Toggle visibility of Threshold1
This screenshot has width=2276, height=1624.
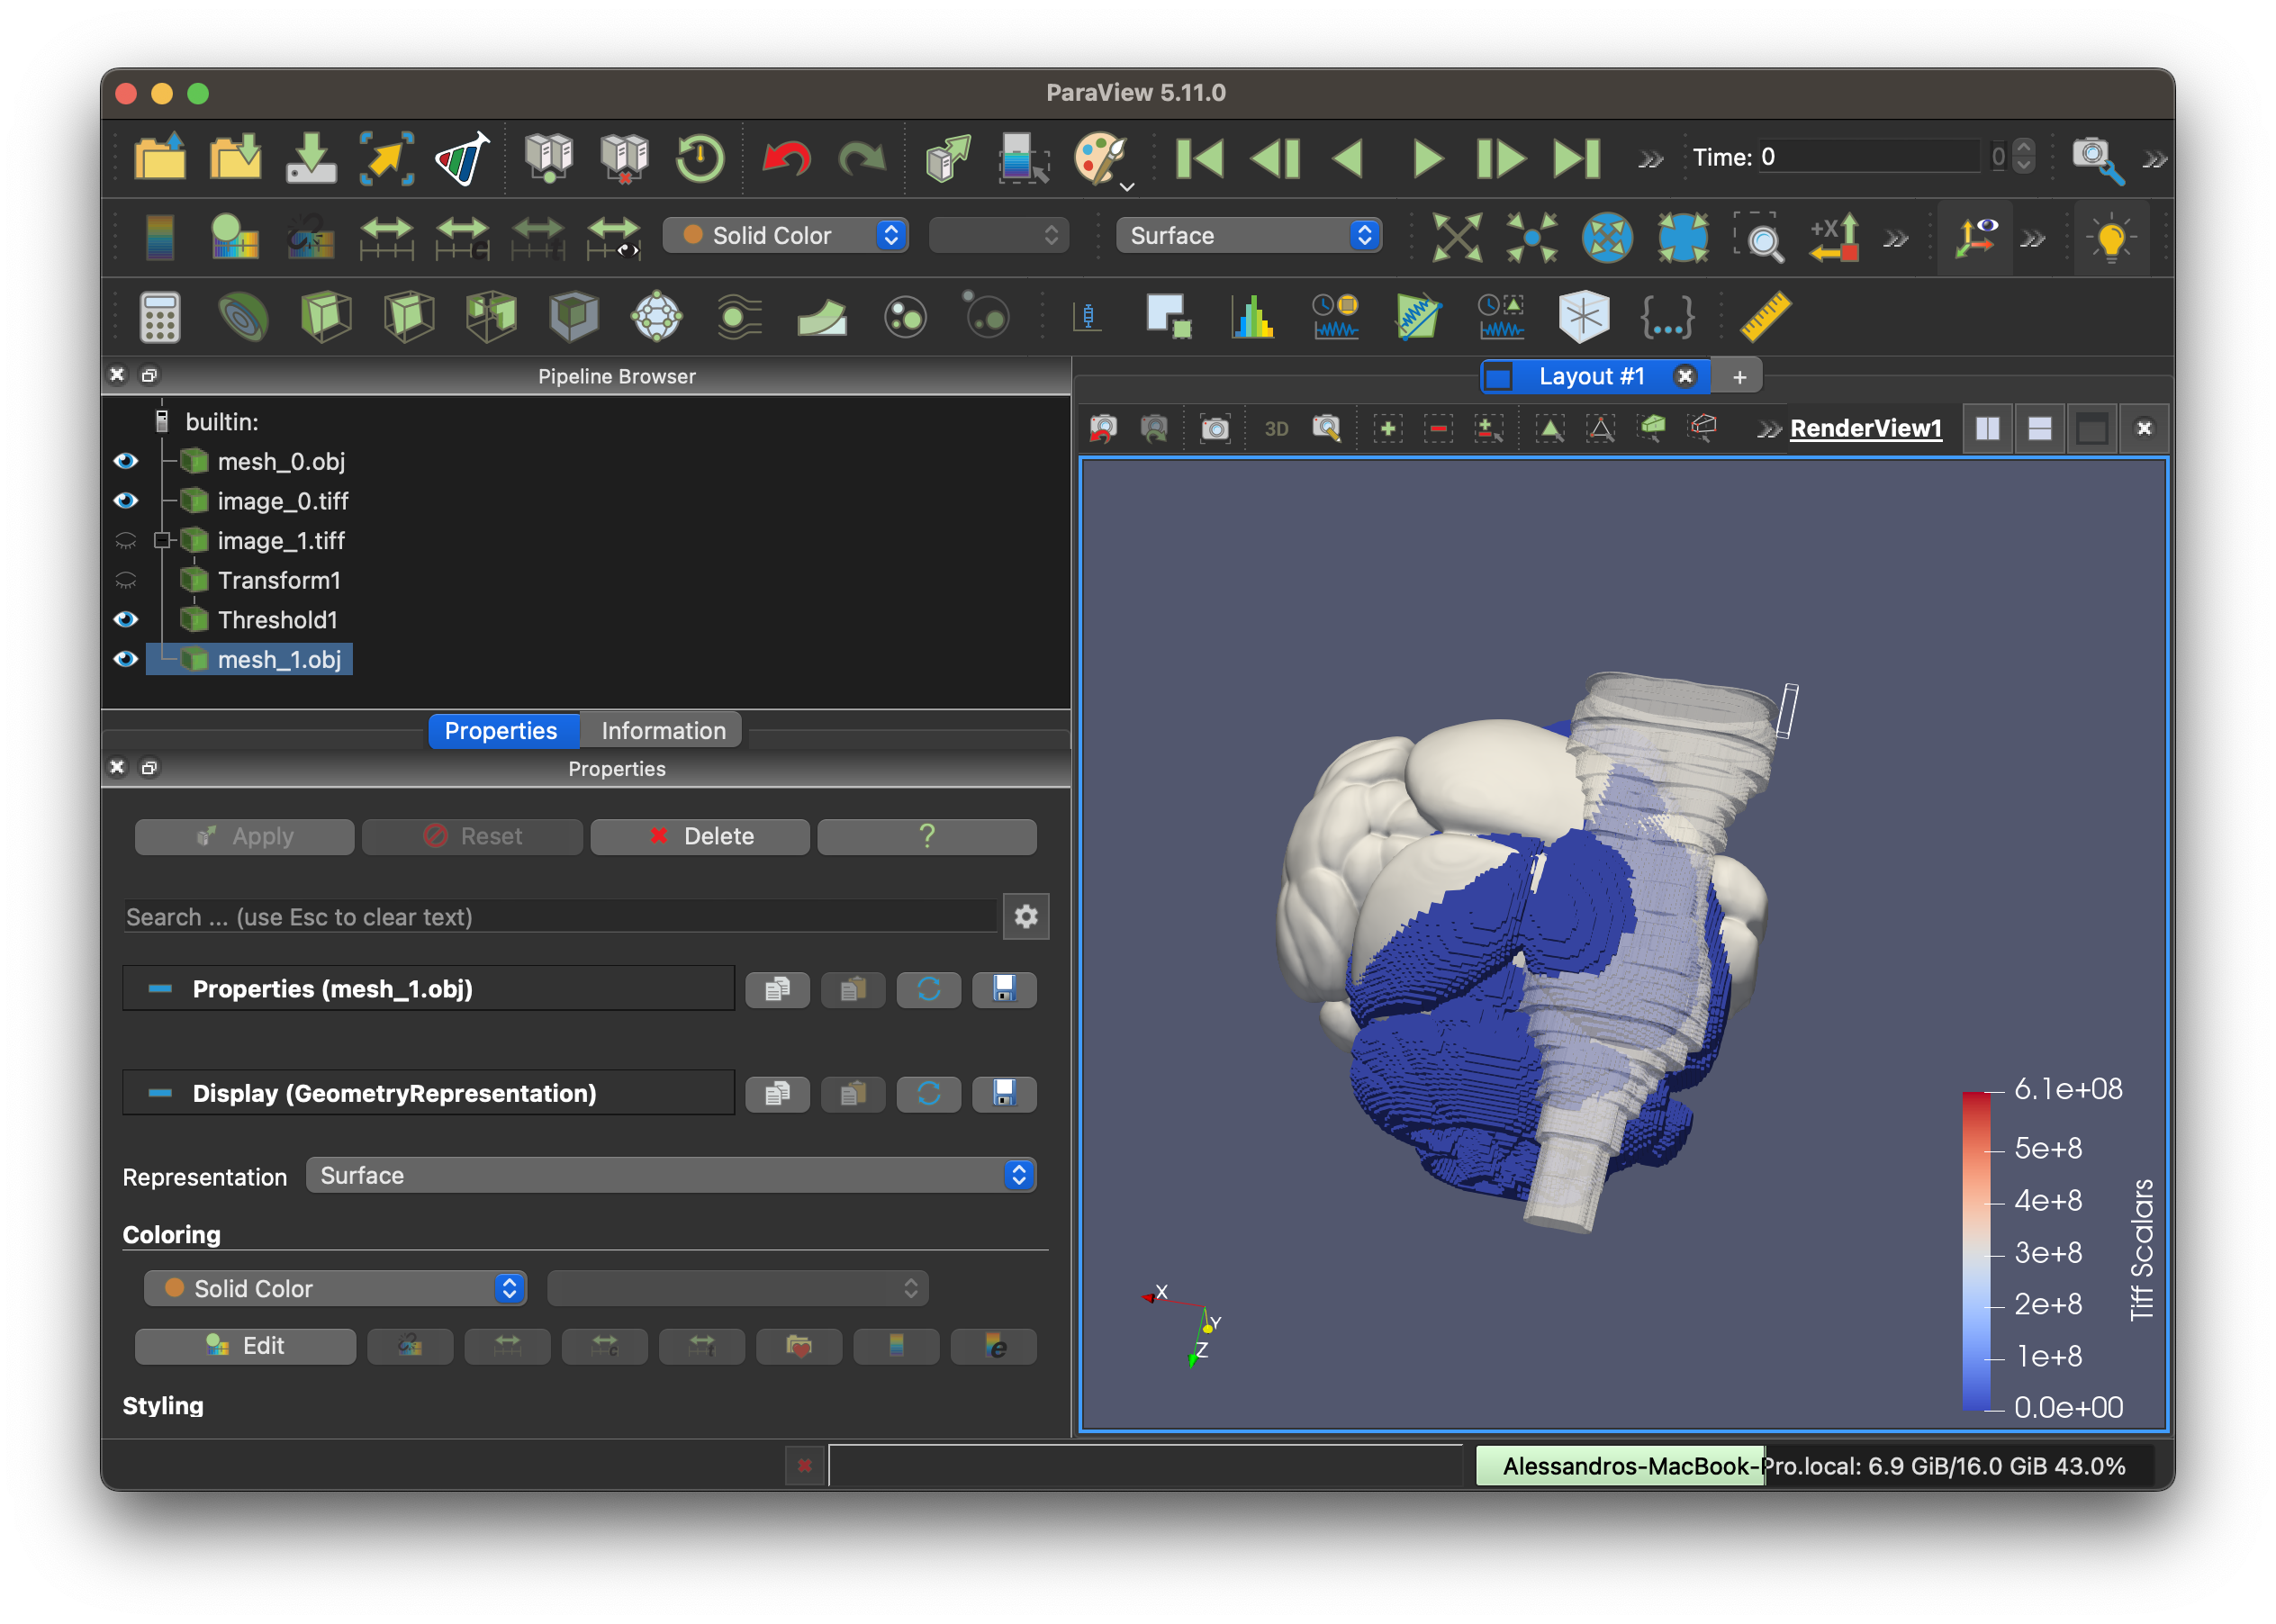126,620
